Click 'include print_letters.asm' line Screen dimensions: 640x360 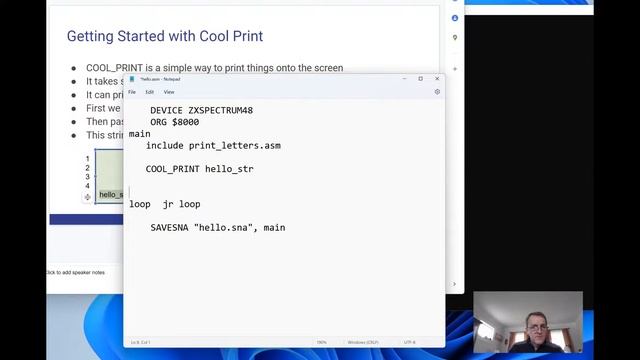213,146
